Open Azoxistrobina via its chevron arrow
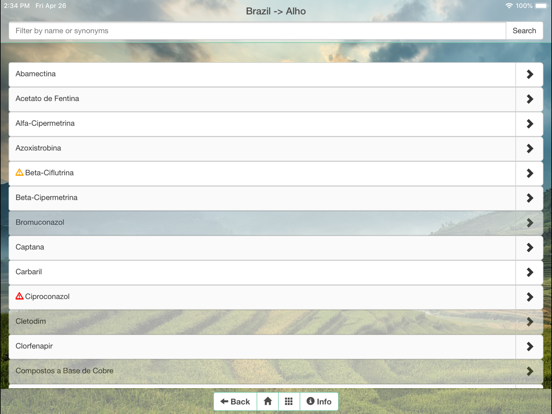This screenshot has height=414, width=552. [529, 149]
